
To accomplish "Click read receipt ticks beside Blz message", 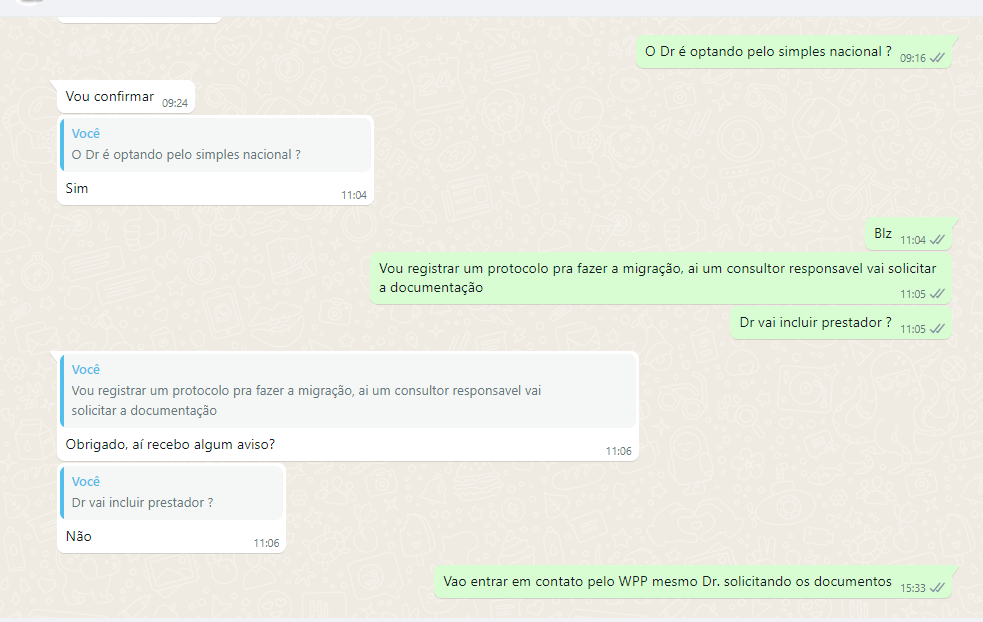I will click(x=937, y=240).
